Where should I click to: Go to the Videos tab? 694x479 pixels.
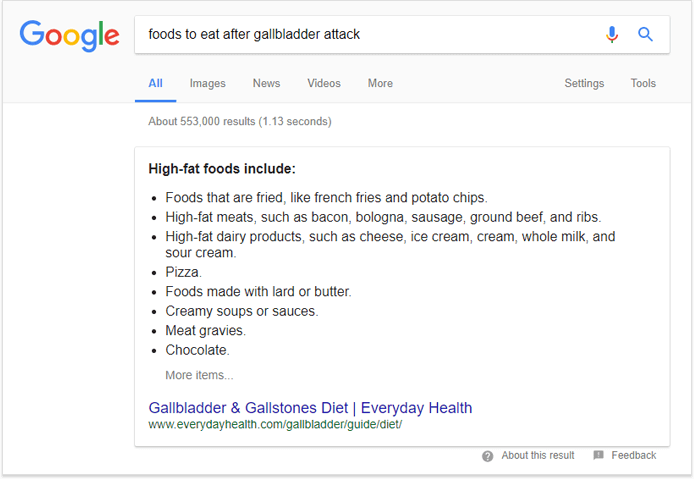(324, 83)
